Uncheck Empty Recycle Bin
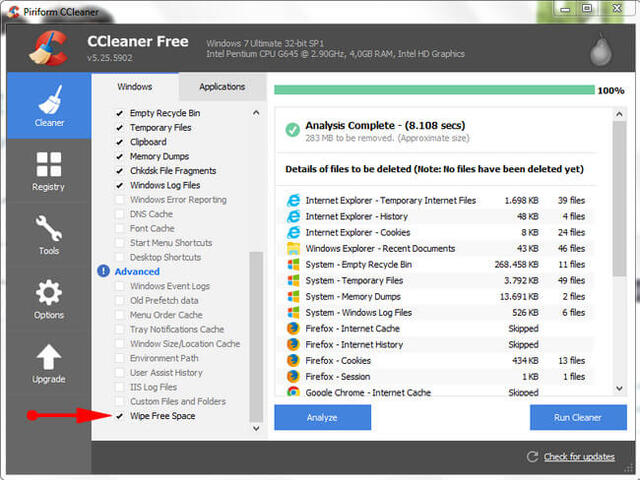This screenshot has height=480, width=640. 120,113
